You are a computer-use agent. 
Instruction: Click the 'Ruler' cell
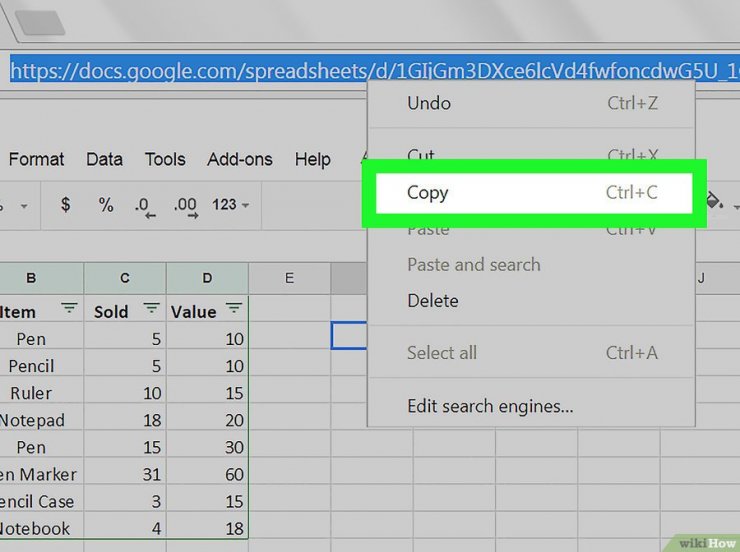(x=42, y=393)
